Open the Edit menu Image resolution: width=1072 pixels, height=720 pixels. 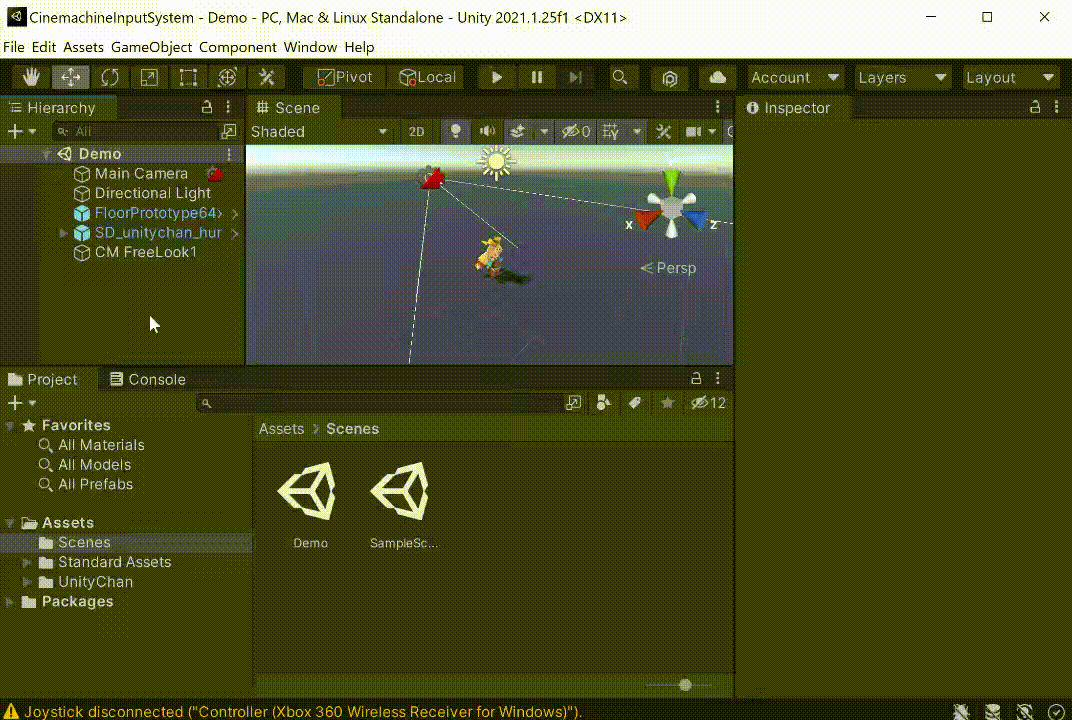44,47
